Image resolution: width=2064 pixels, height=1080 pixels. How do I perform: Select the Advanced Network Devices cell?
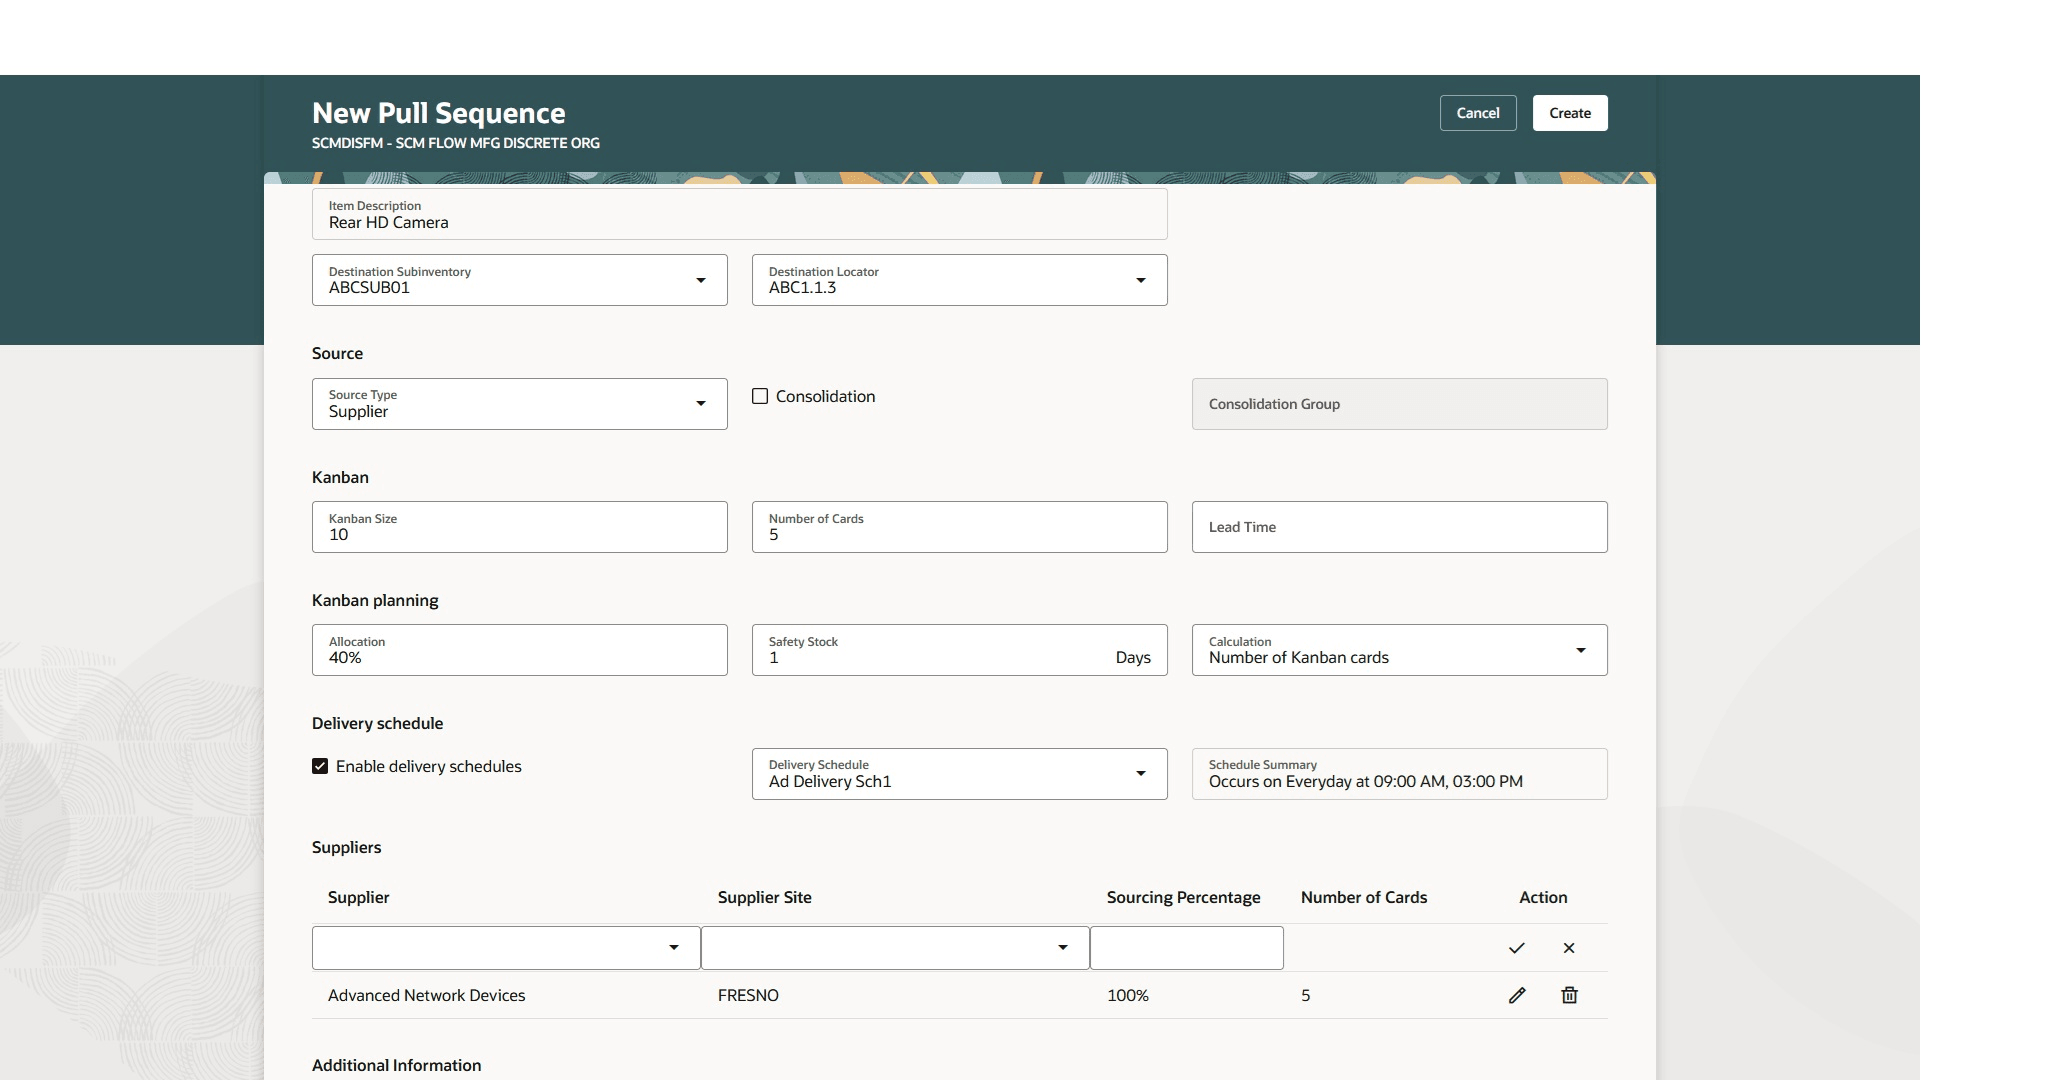(427, 995)
